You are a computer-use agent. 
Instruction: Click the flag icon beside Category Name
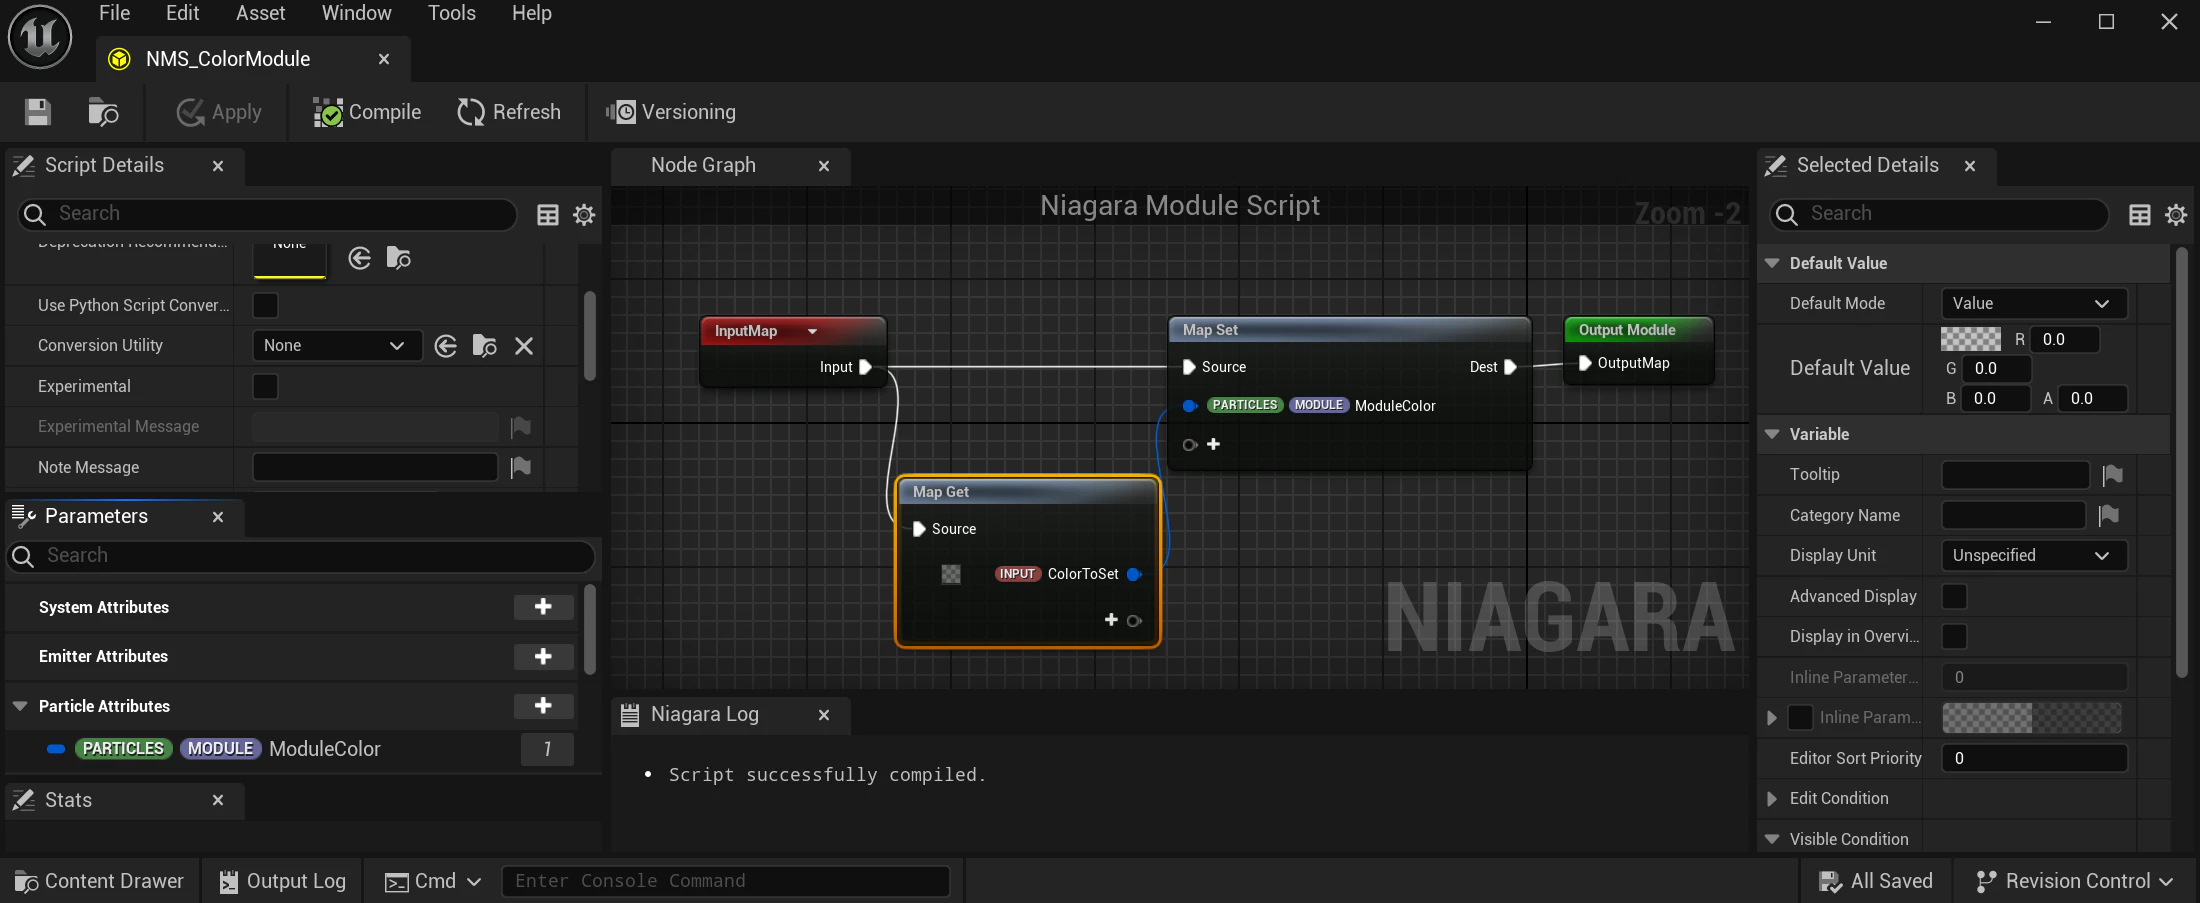click(x=2109, y=515)
